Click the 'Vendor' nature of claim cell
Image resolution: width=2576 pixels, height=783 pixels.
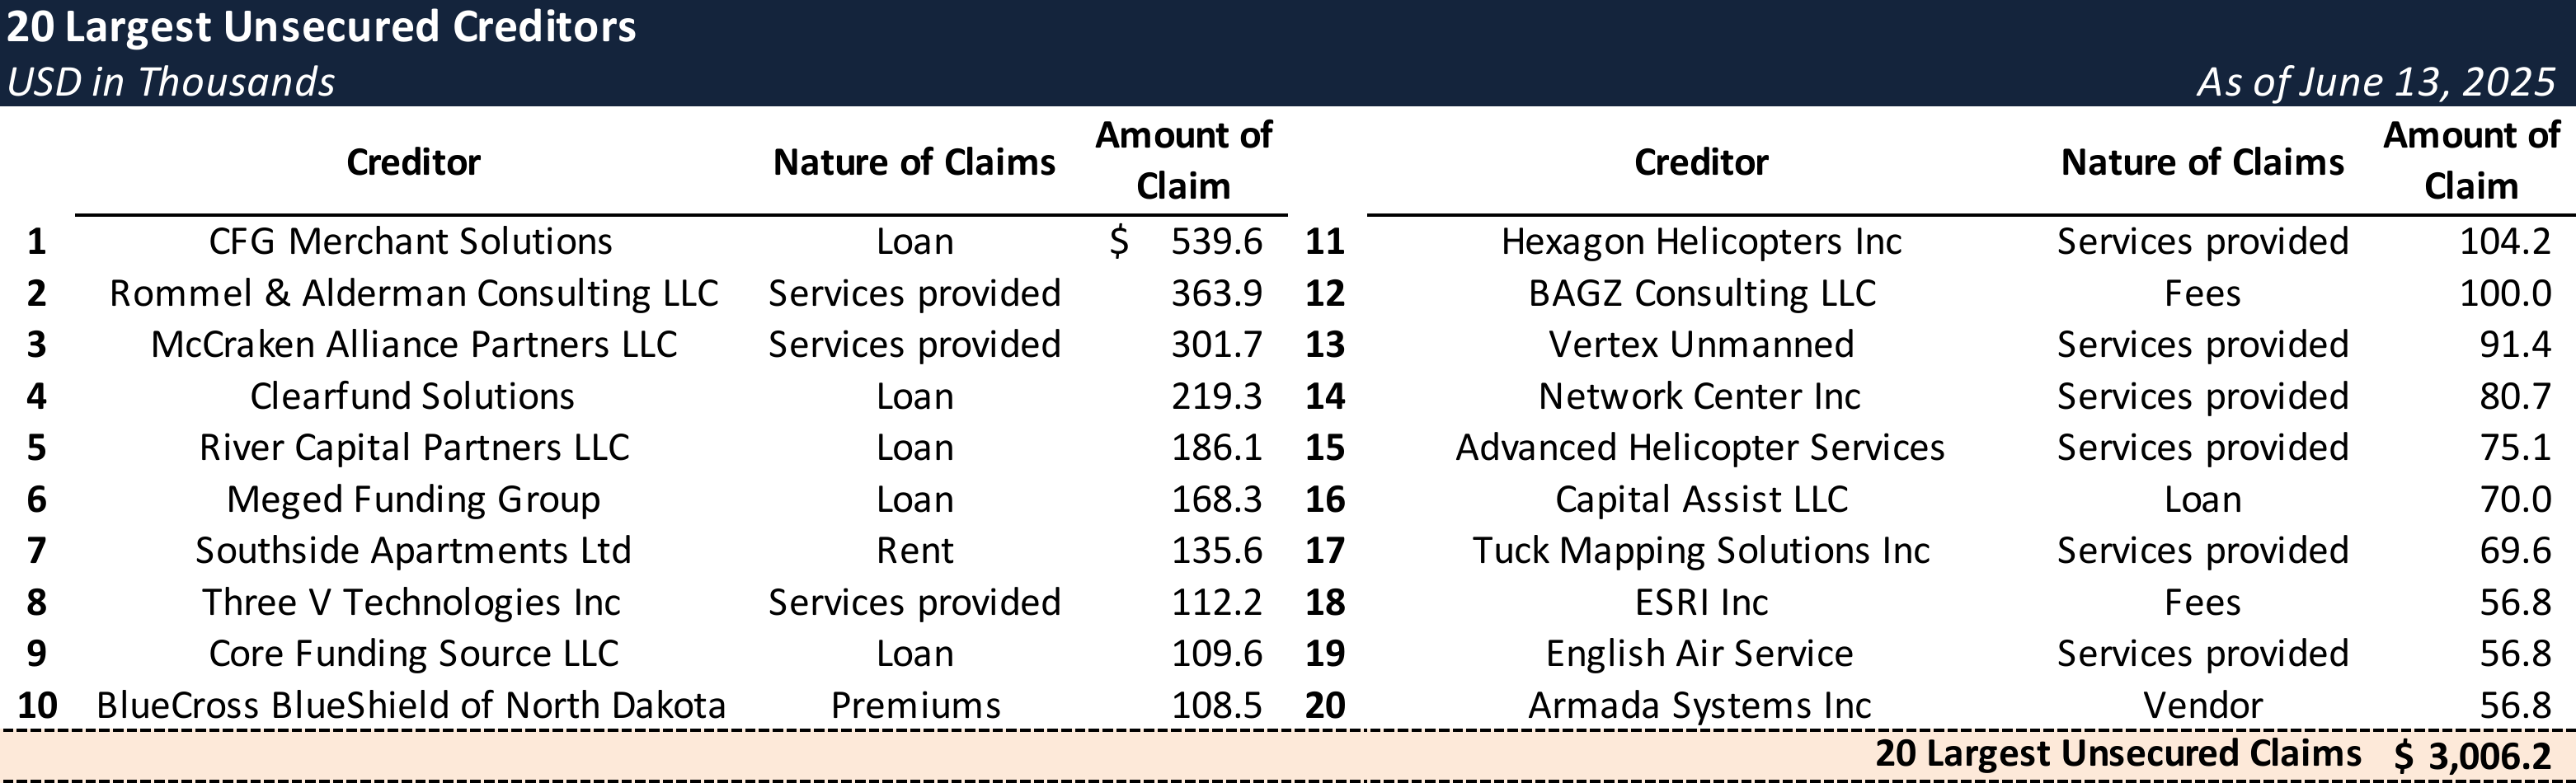point(2202,706)
